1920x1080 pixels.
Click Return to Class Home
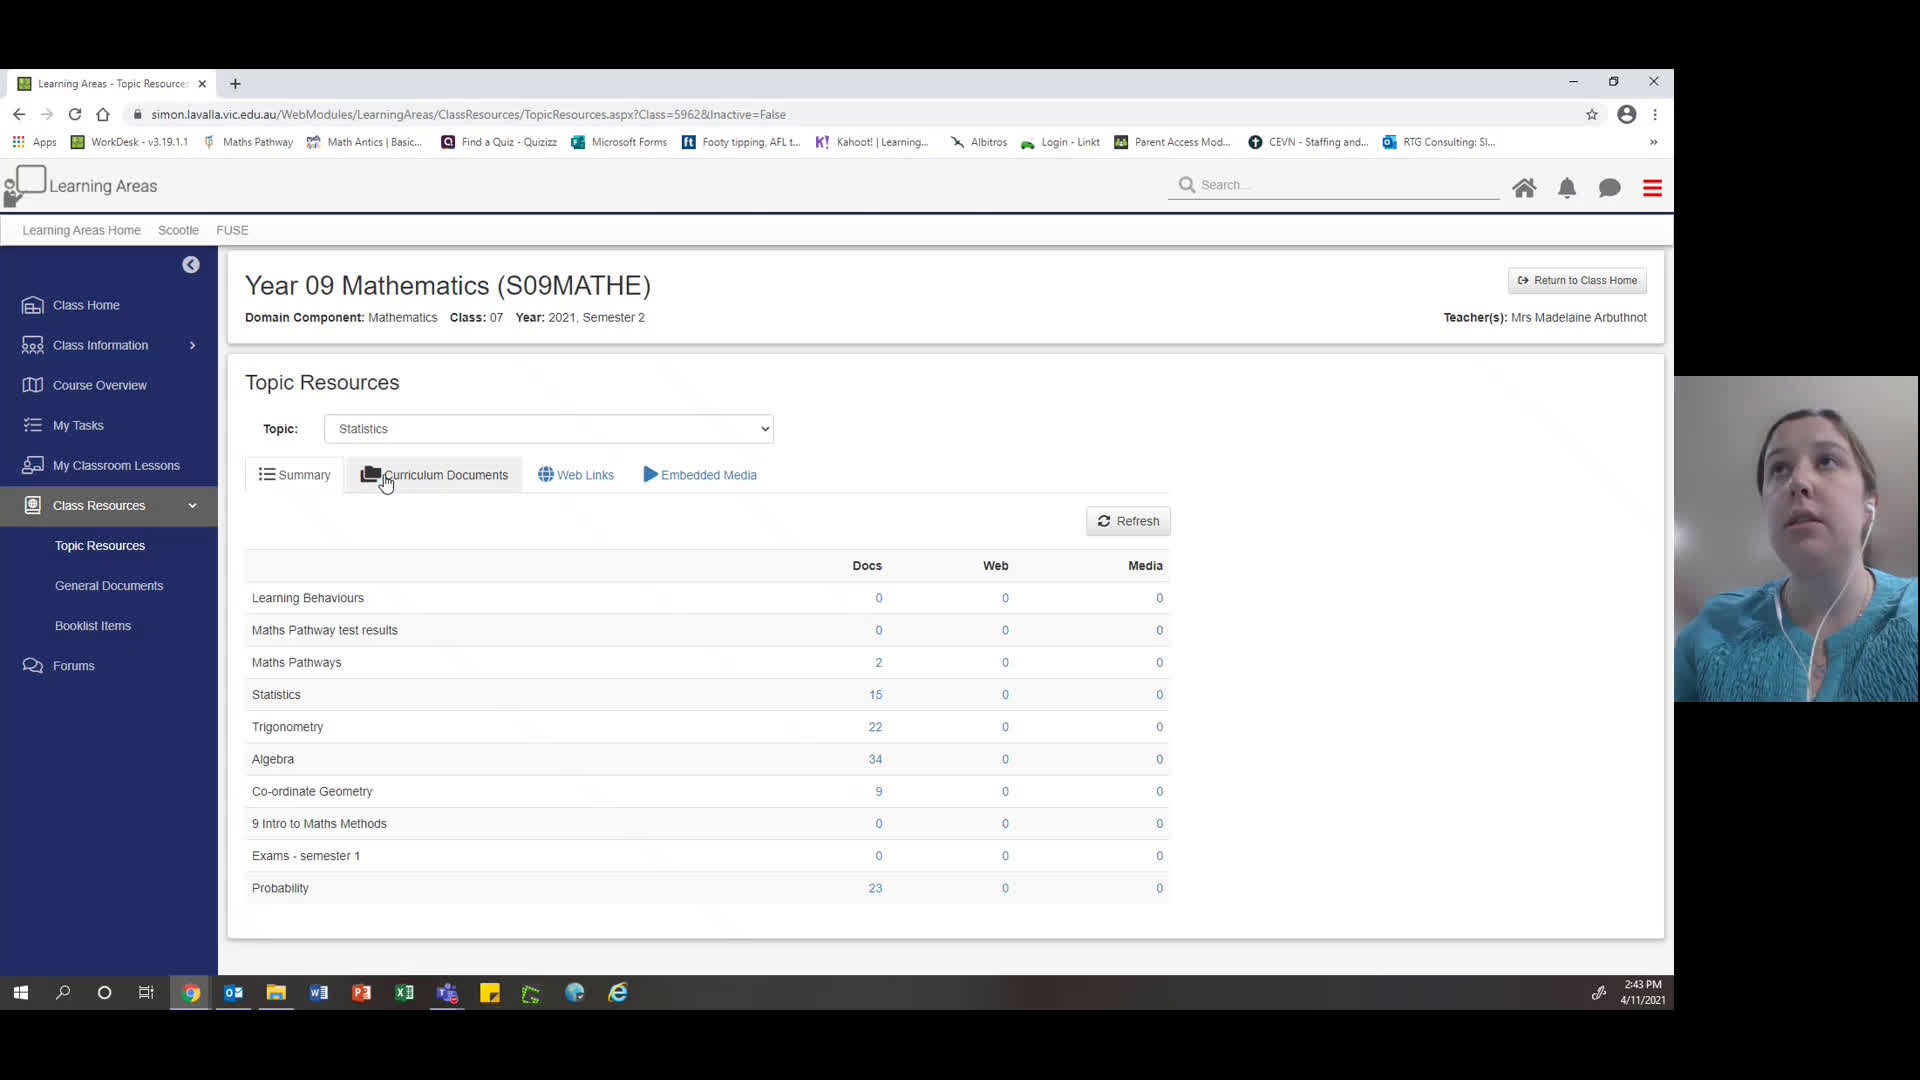[1577, 280]
